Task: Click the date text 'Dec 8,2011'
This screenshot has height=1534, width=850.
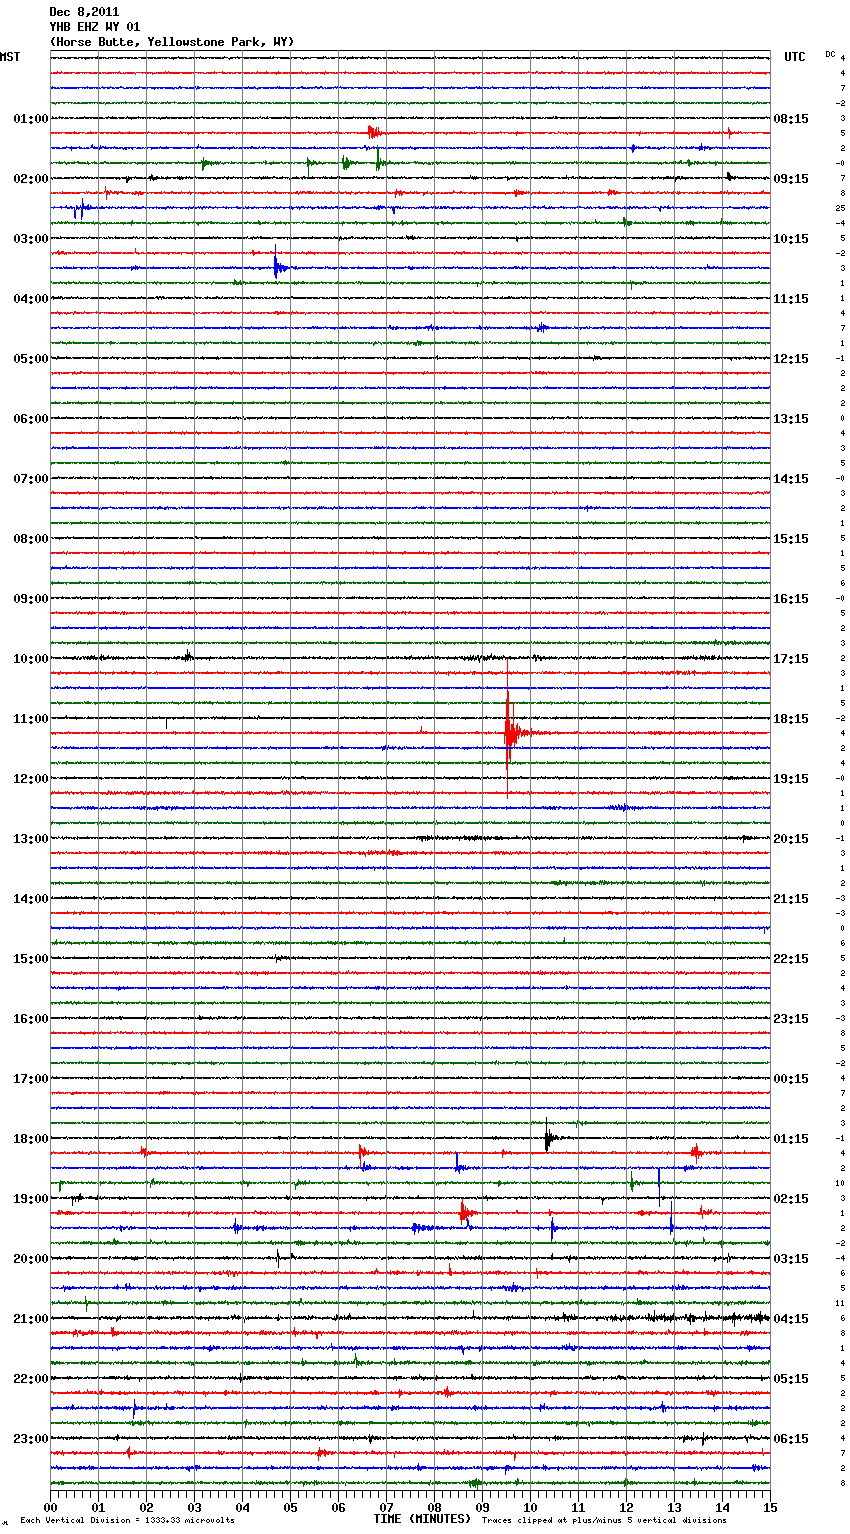Action: (x=84, y=12)
